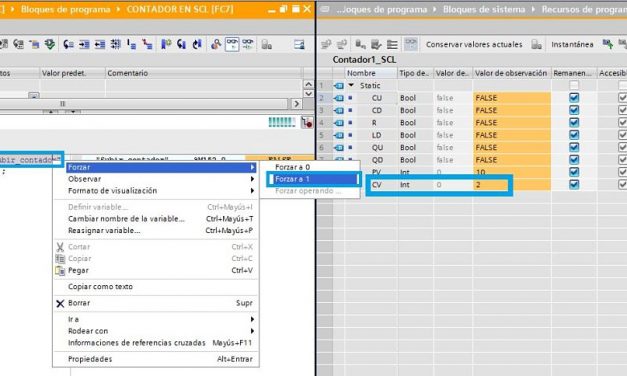Click the Nombre column header
Image resolution: width=627 pixels, height=376 pixels.
pos(370,73)
